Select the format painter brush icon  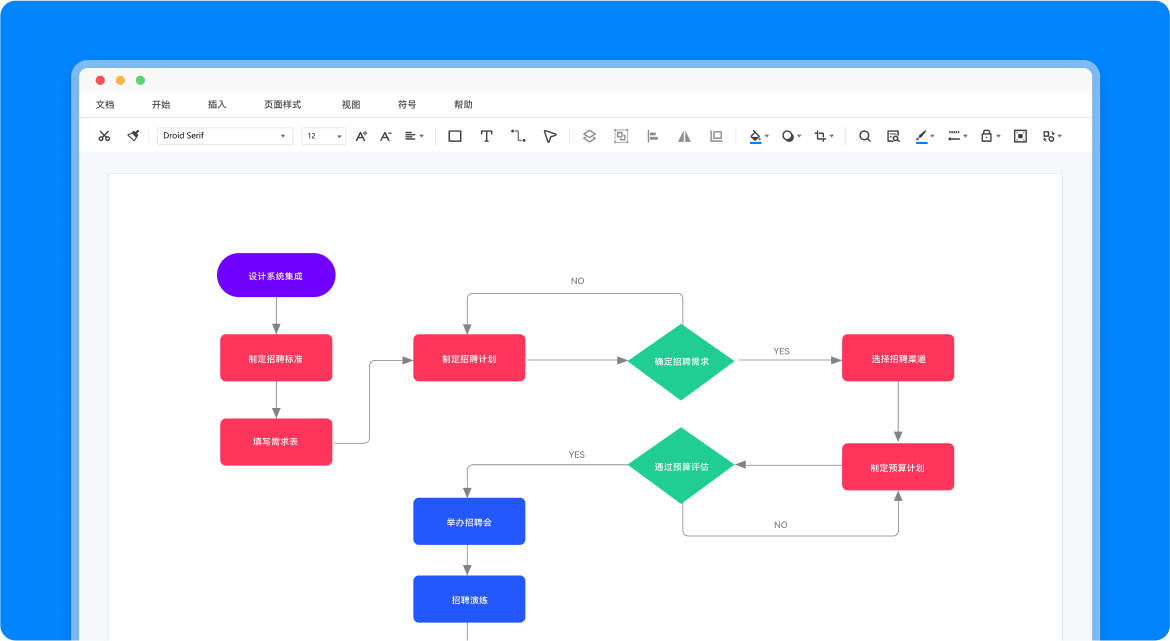pos(133,136)
